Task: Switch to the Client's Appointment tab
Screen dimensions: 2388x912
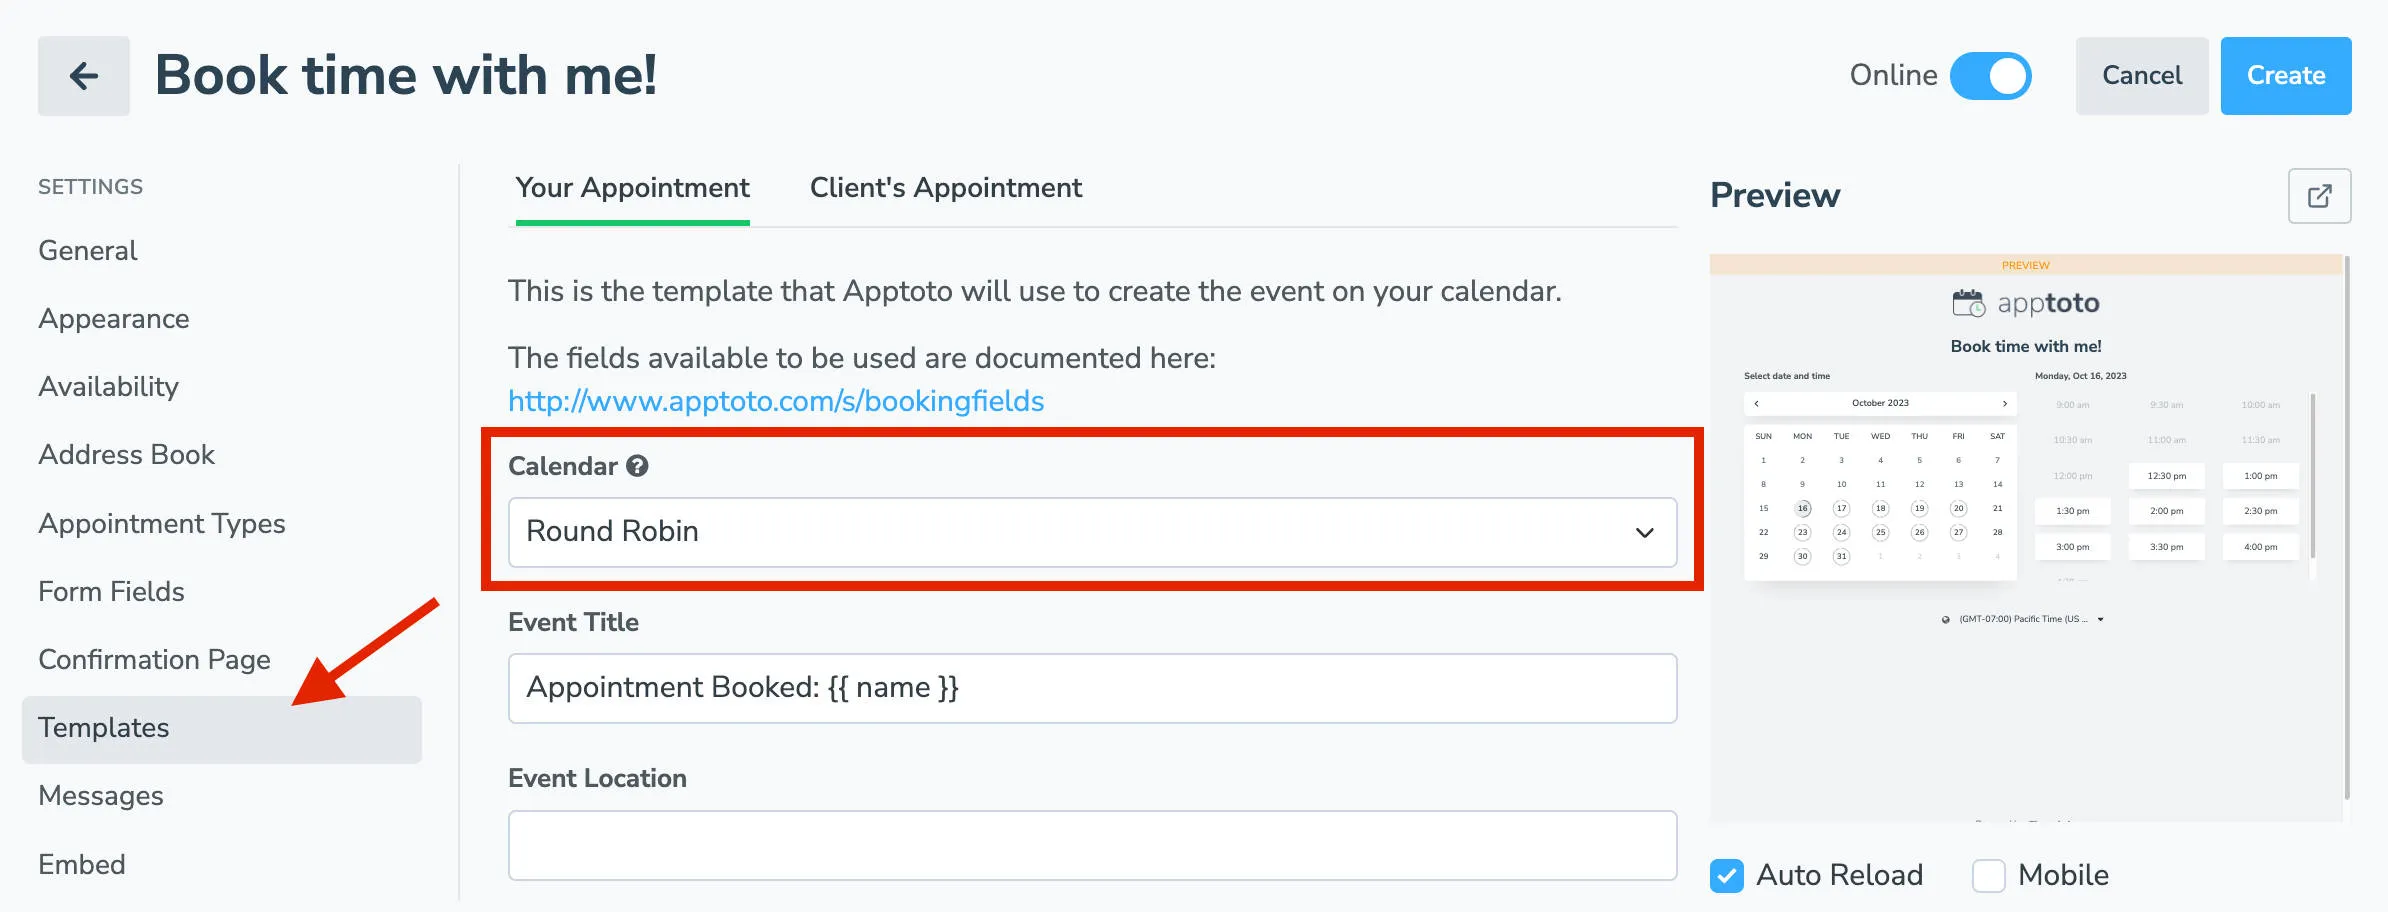Action: pos(944,188)
